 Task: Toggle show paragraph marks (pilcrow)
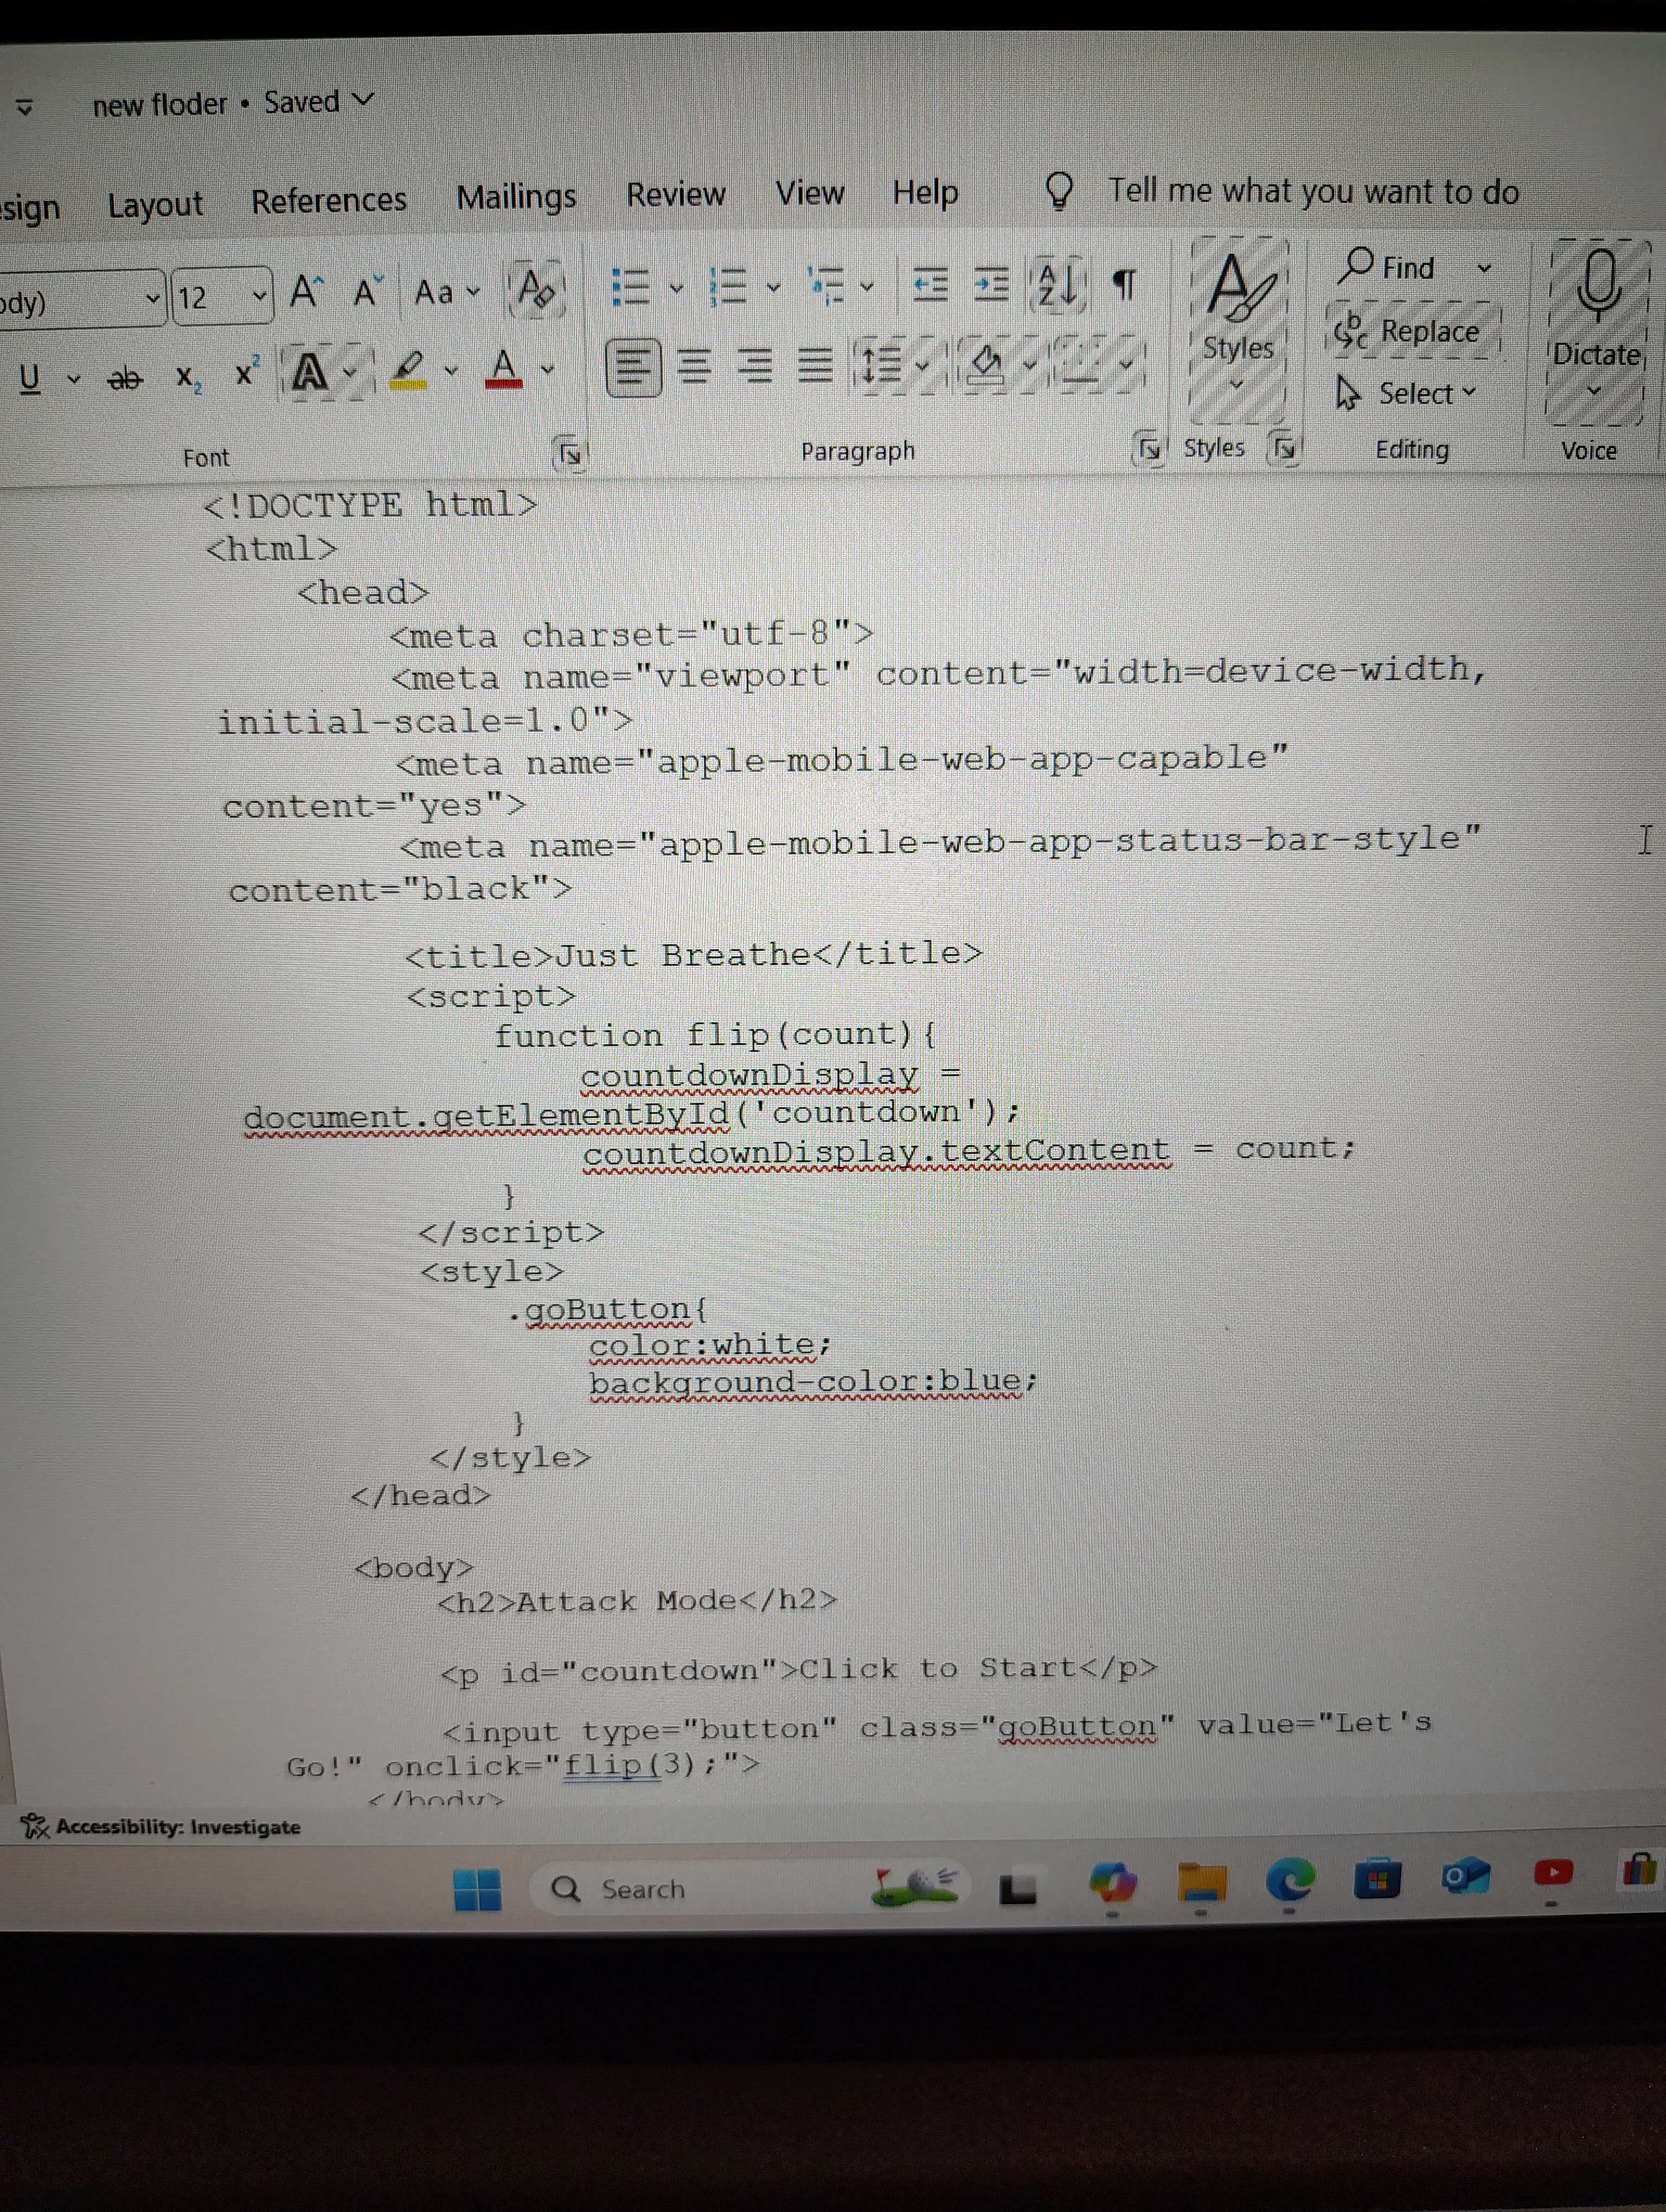coord(1126,285)
